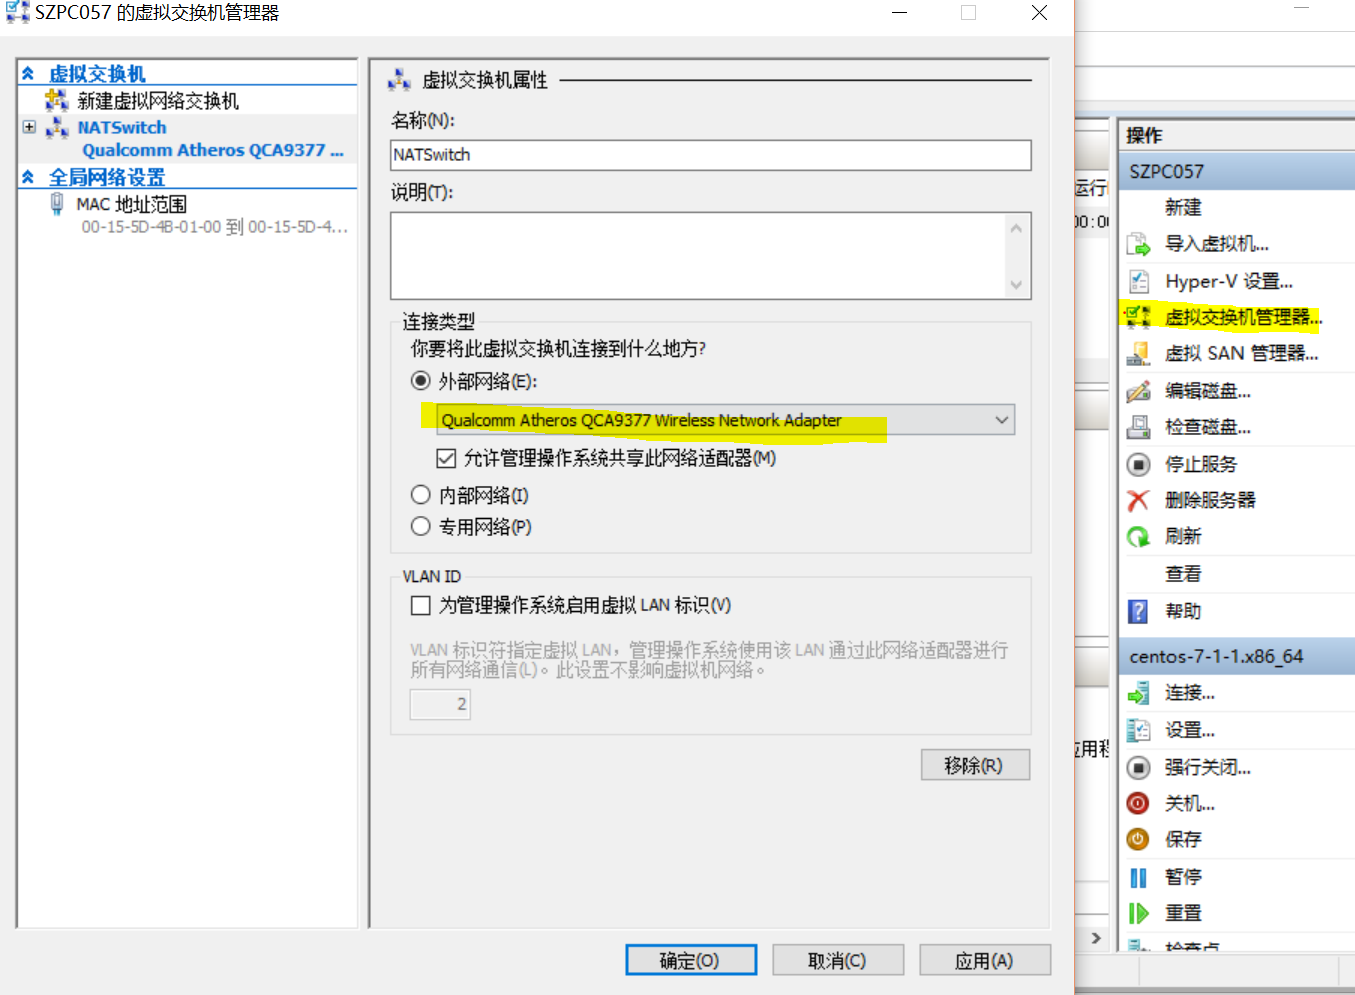Select Hyper-V 设置... action
Image resolution: width=1355 pixels, height=995 pixels.
click(x=1229, y=281)
